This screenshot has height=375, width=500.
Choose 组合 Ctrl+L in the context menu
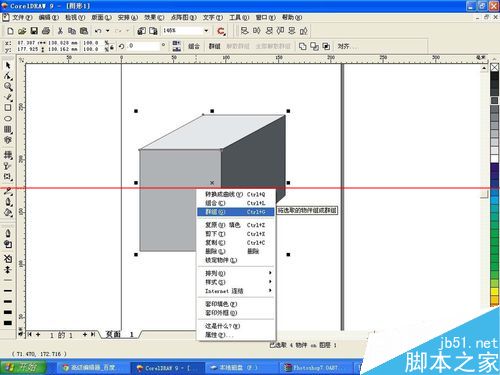(235, 203)
